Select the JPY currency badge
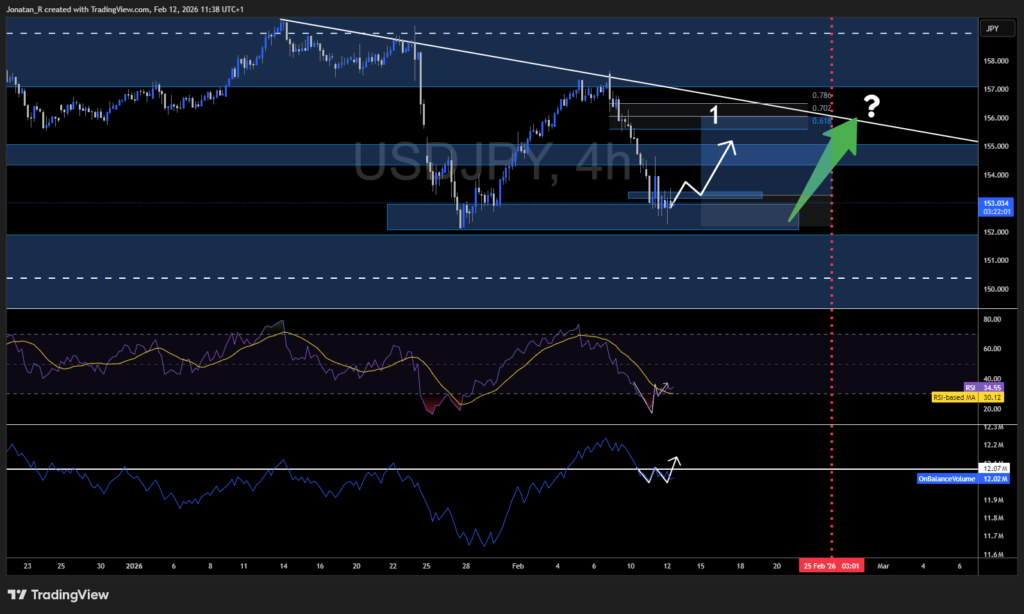 click(x=996, y=28)
